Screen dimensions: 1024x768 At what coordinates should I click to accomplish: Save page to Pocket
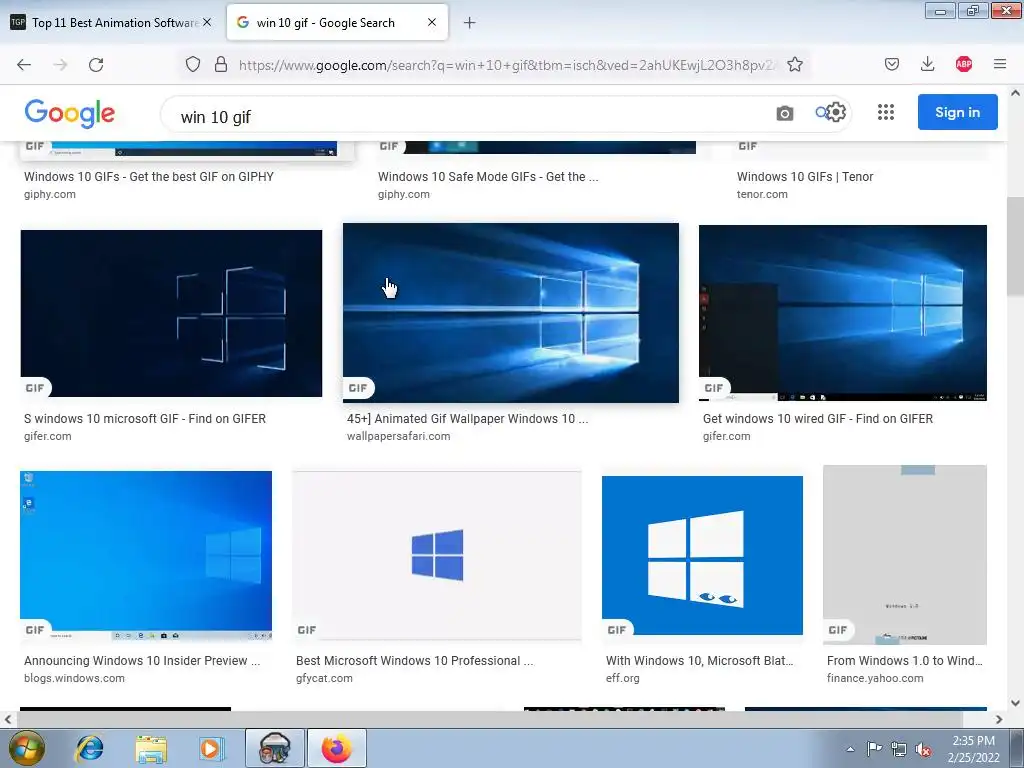tap(892, 64)
